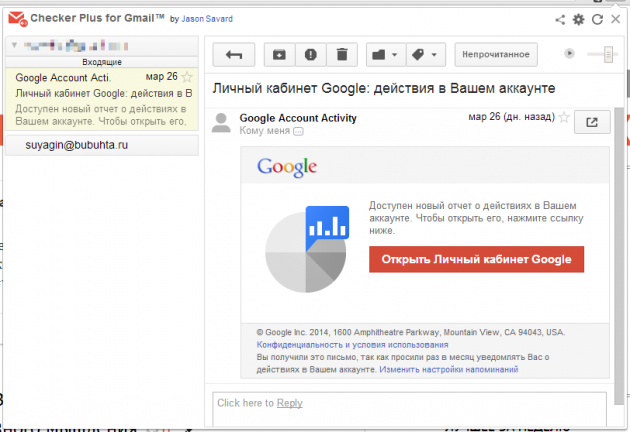The image size is (630, 432).
Task: Click the play voice button
Action: 569,53
